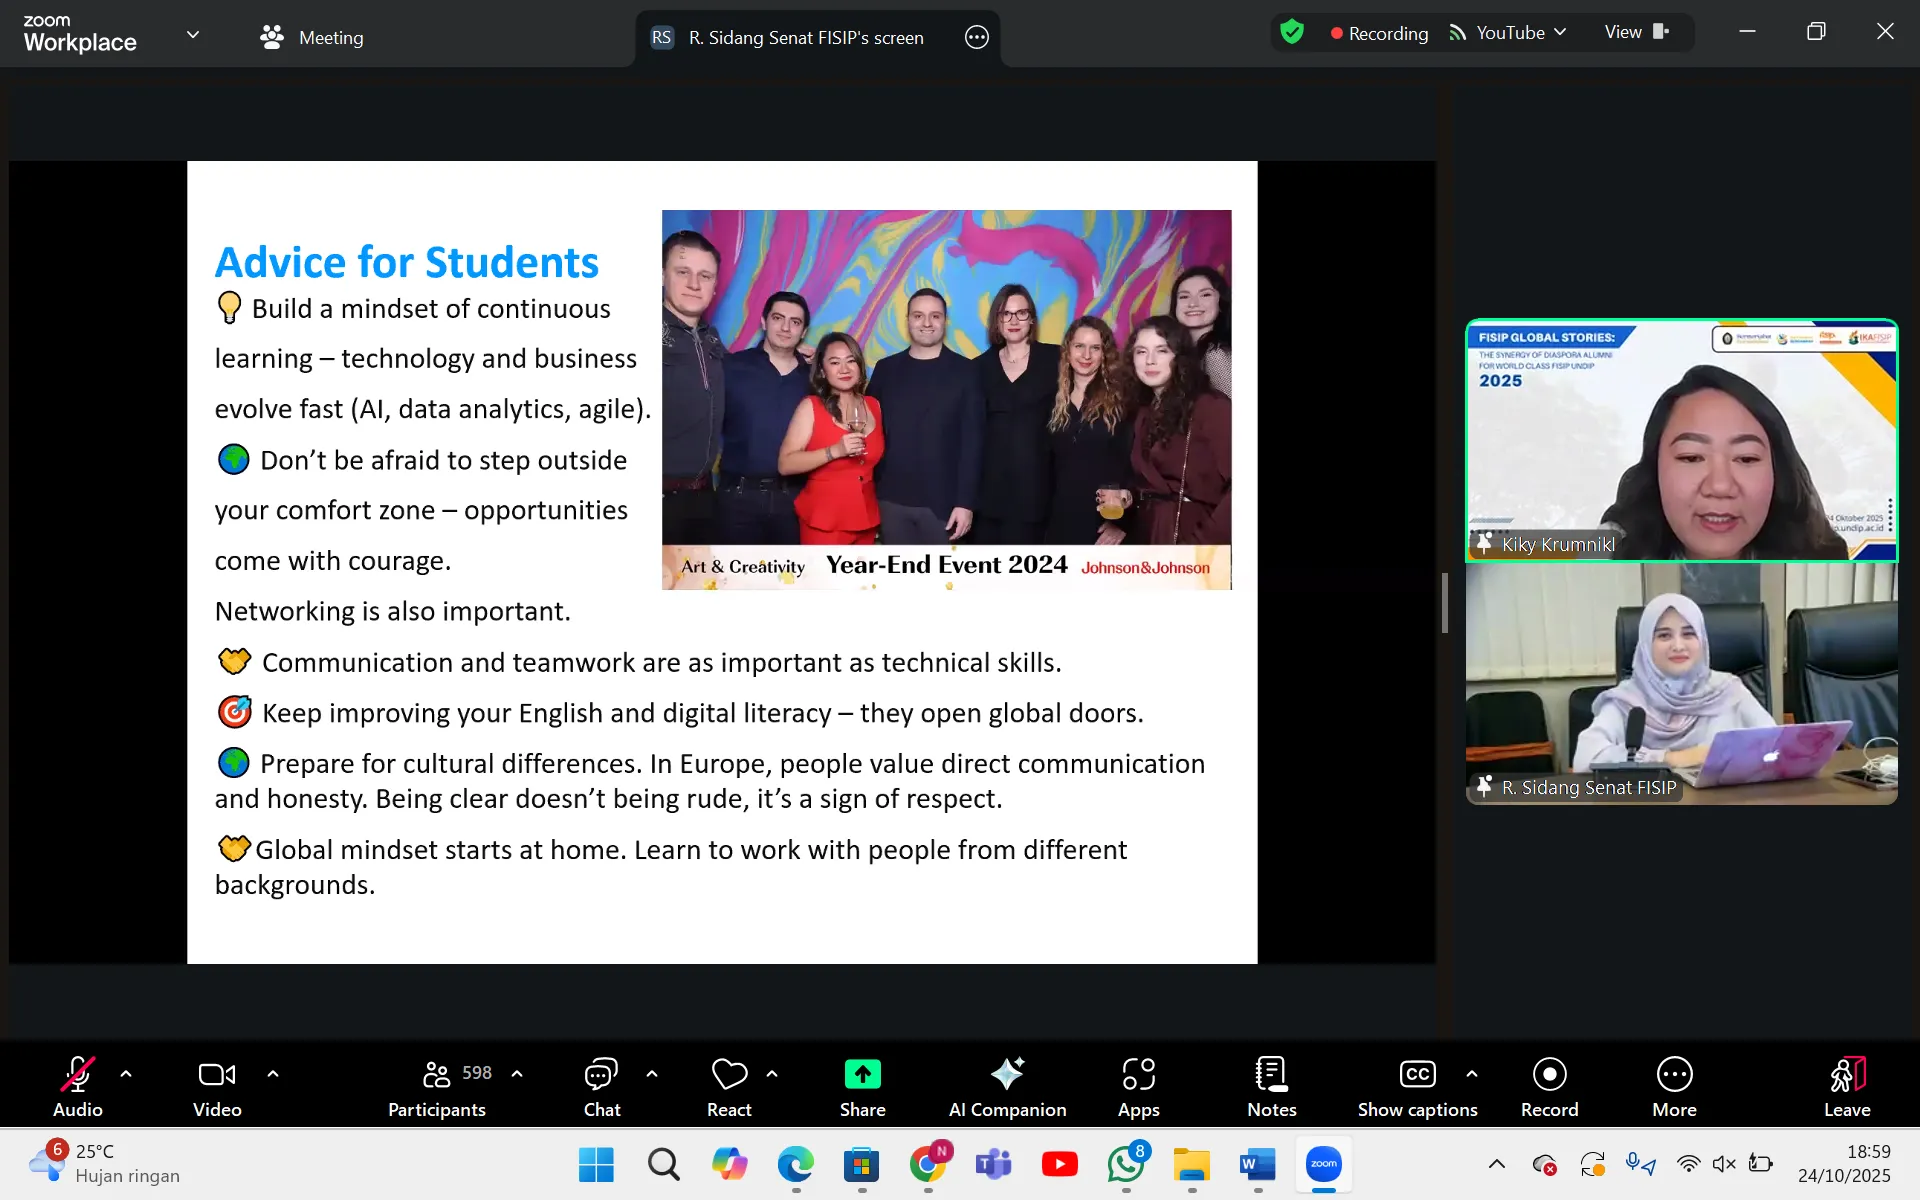Image resolution: width=1920 pixels, height=1200 pixels.
Task: Click the Record button
Action: (1549, 1086)
